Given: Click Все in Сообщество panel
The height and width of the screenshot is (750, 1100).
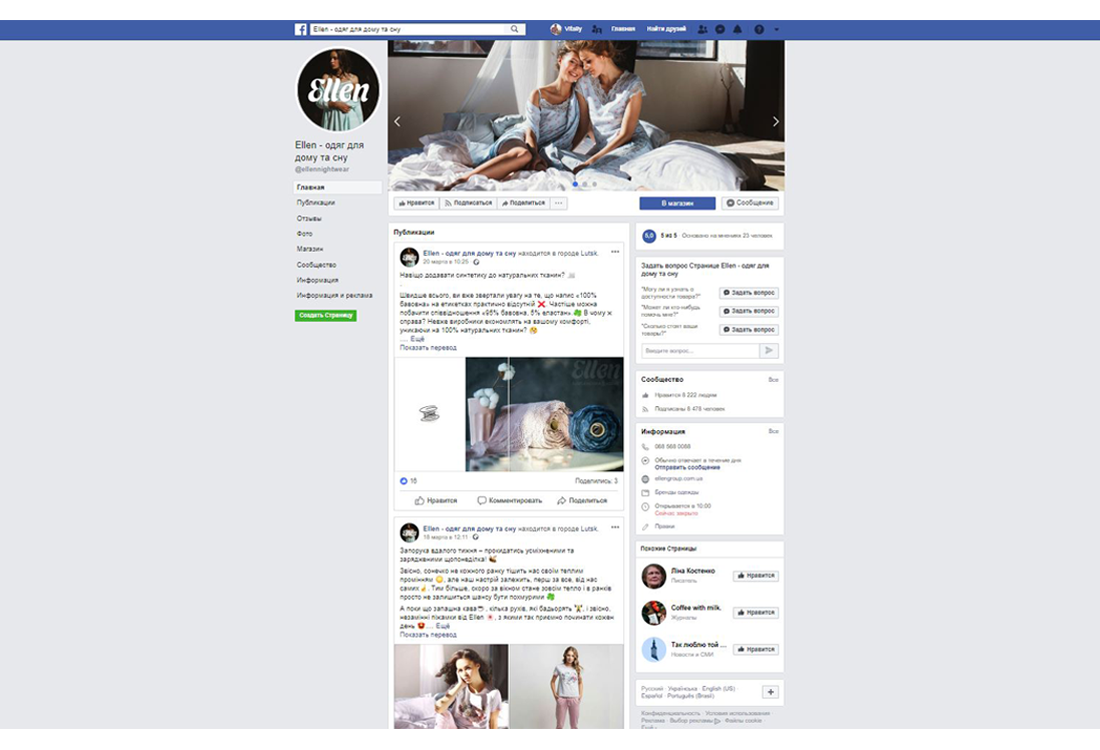Looking at the screenshot, I should (773, 380).
